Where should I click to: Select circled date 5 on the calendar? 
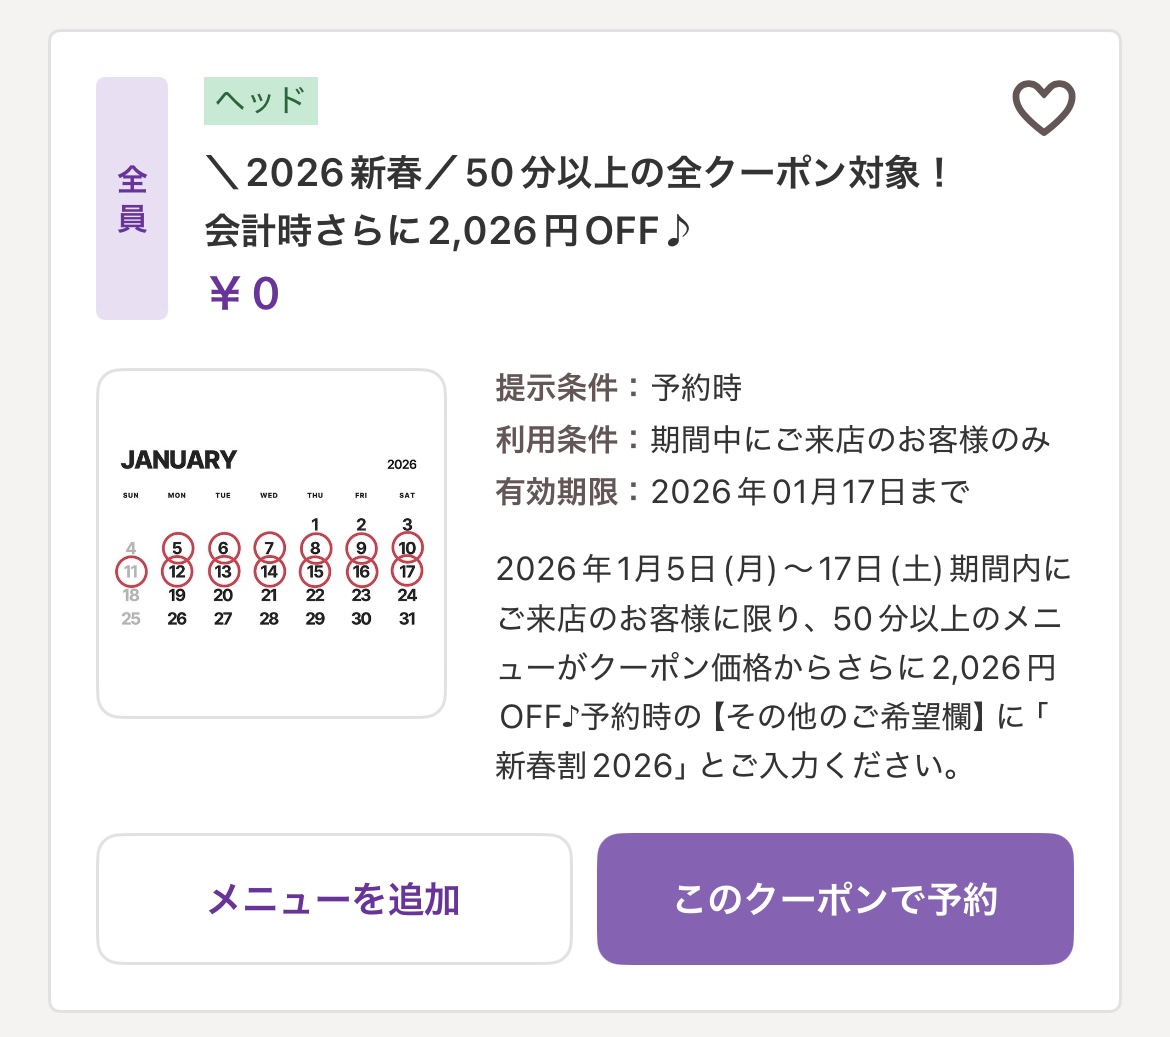(177, 548)
